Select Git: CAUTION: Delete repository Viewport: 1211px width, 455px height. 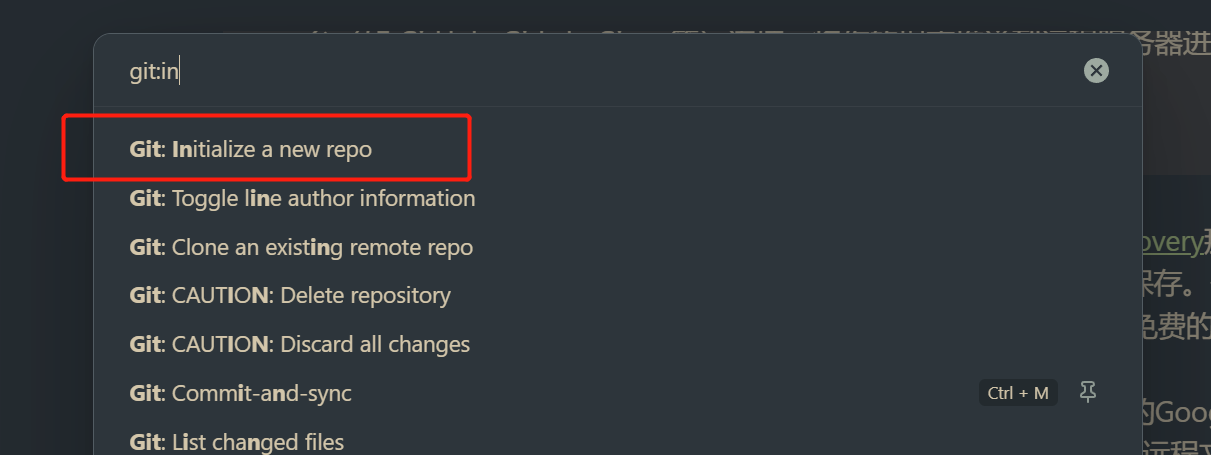(618, 296)
